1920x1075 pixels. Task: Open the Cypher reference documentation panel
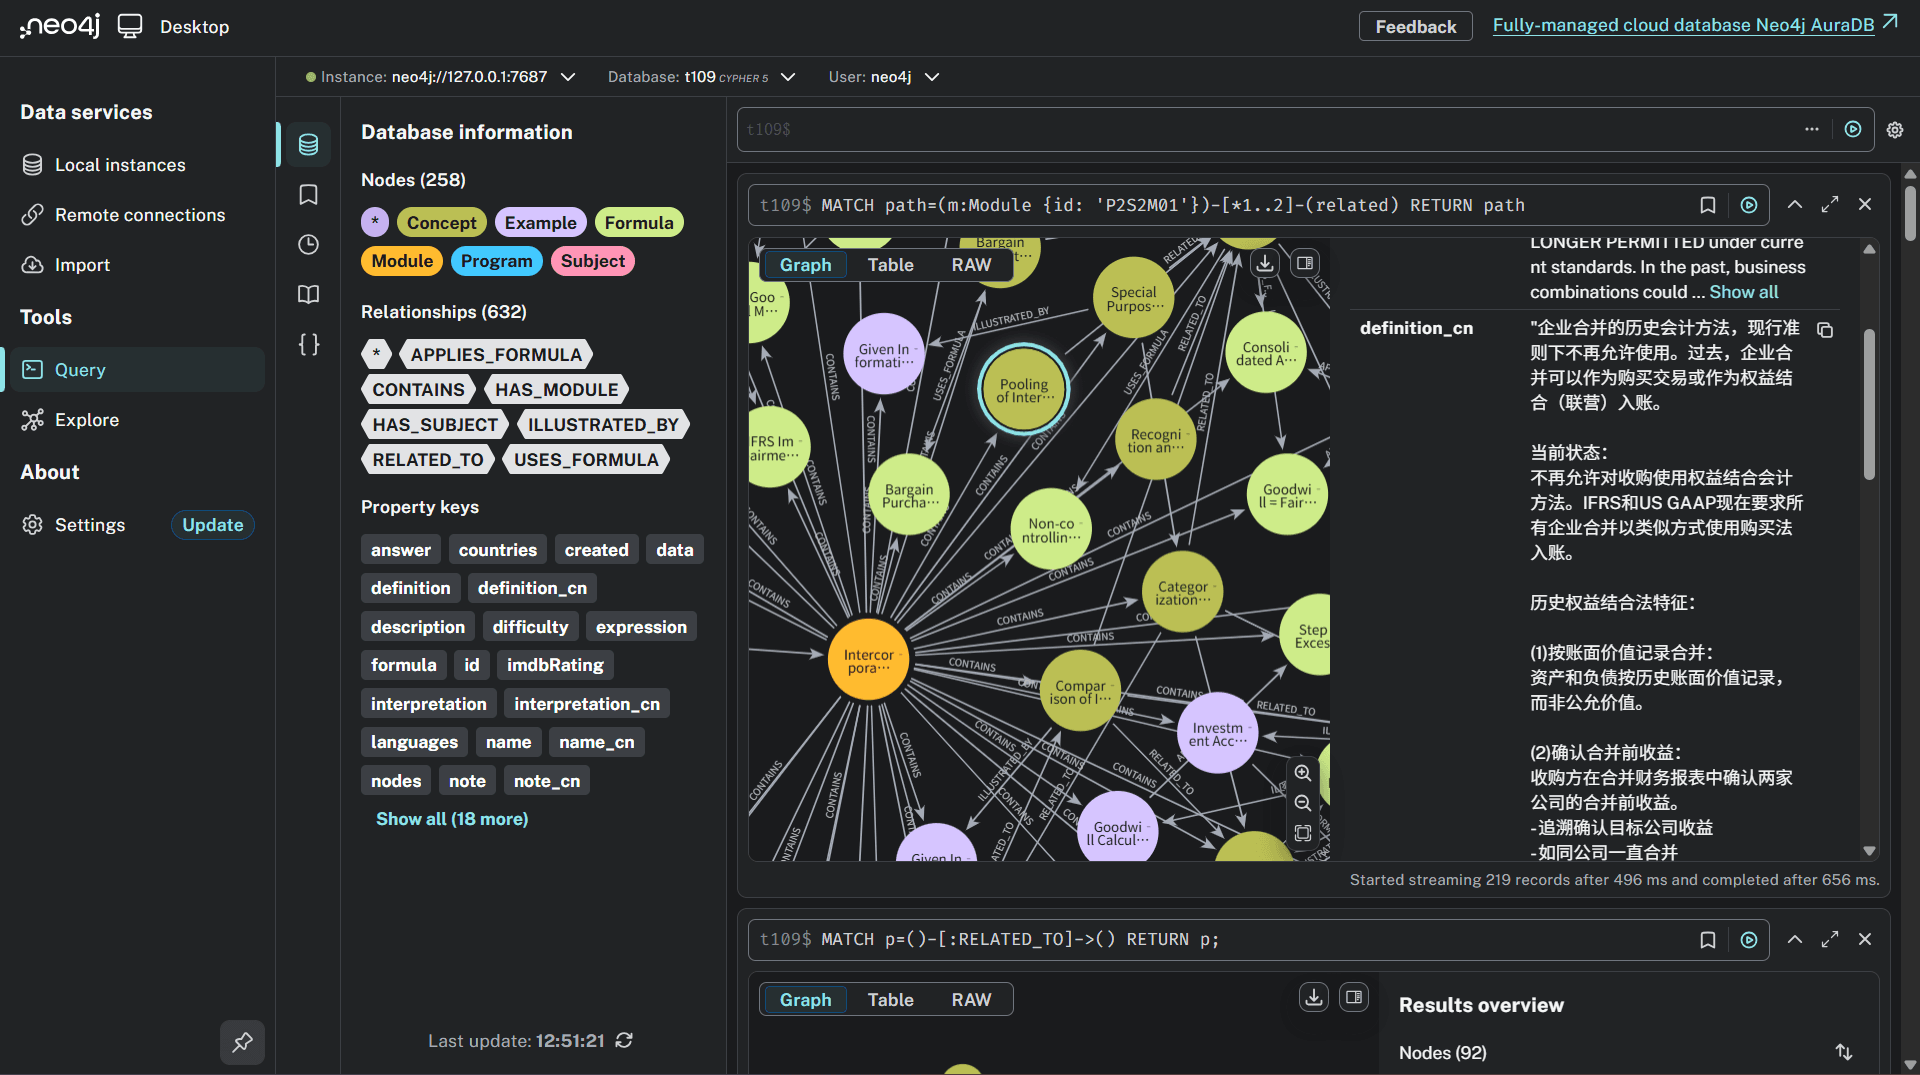click(307, 294)
